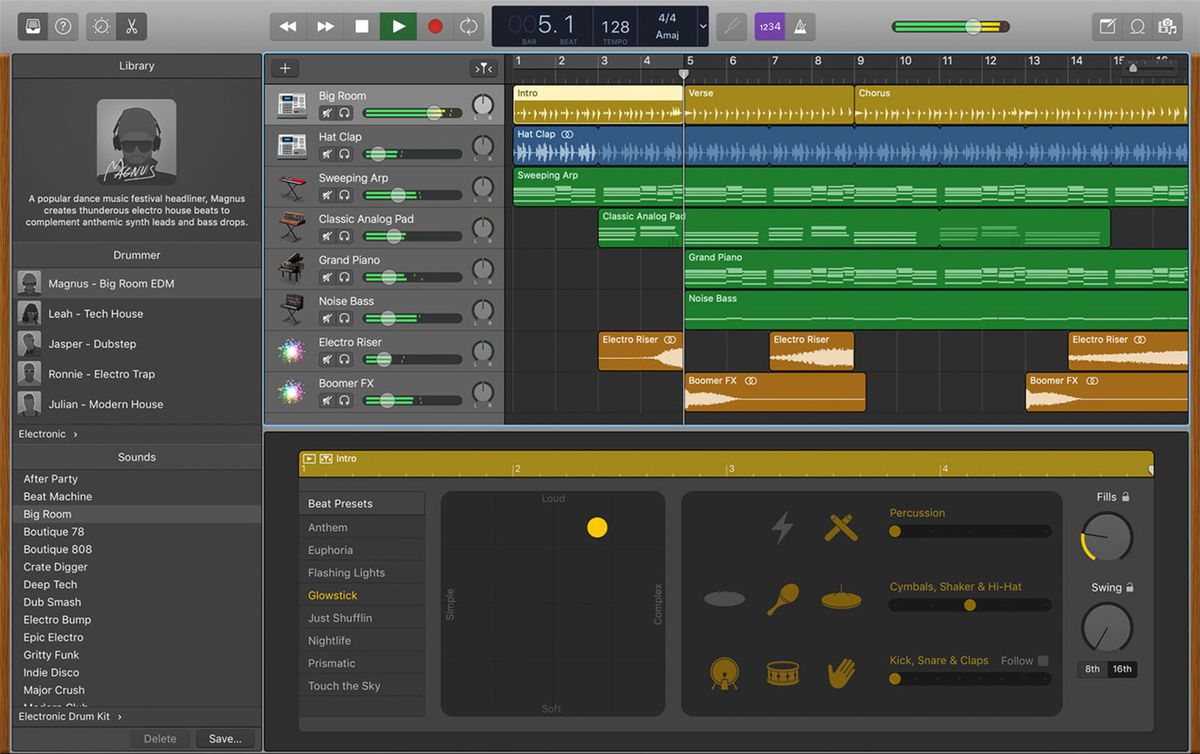Open the Media Browser

point(1168,25)
